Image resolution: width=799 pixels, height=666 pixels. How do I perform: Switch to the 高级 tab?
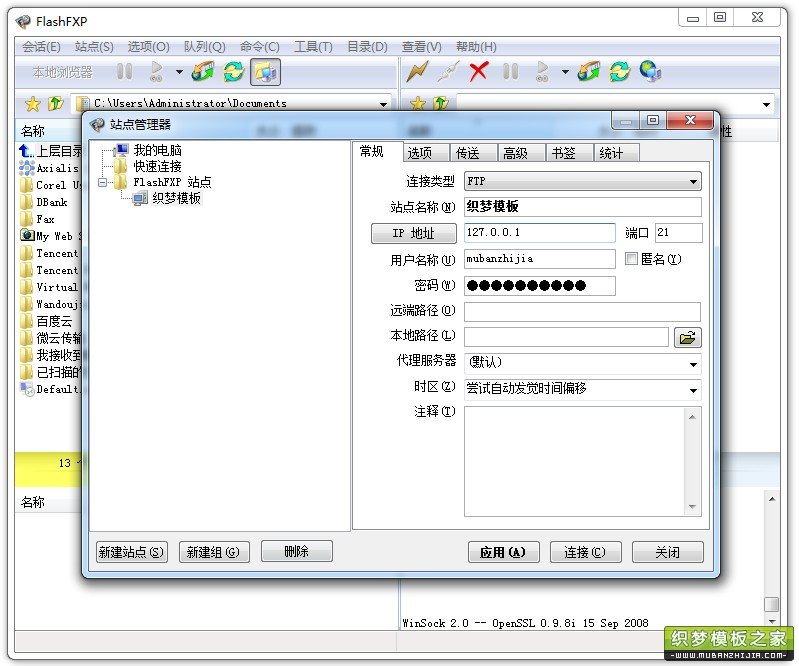pos(521,153)
